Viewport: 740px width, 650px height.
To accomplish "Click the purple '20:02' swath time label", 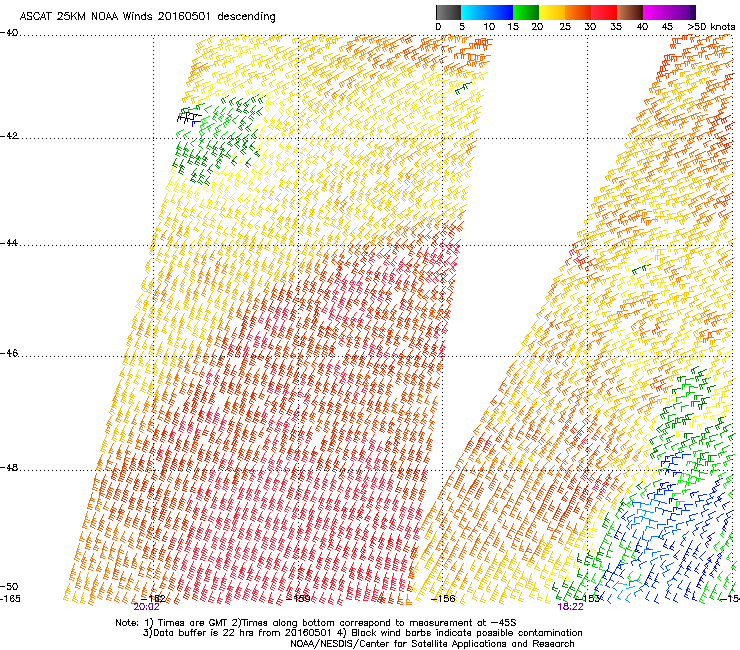I will pyautogui.click(x=146, y=607).
